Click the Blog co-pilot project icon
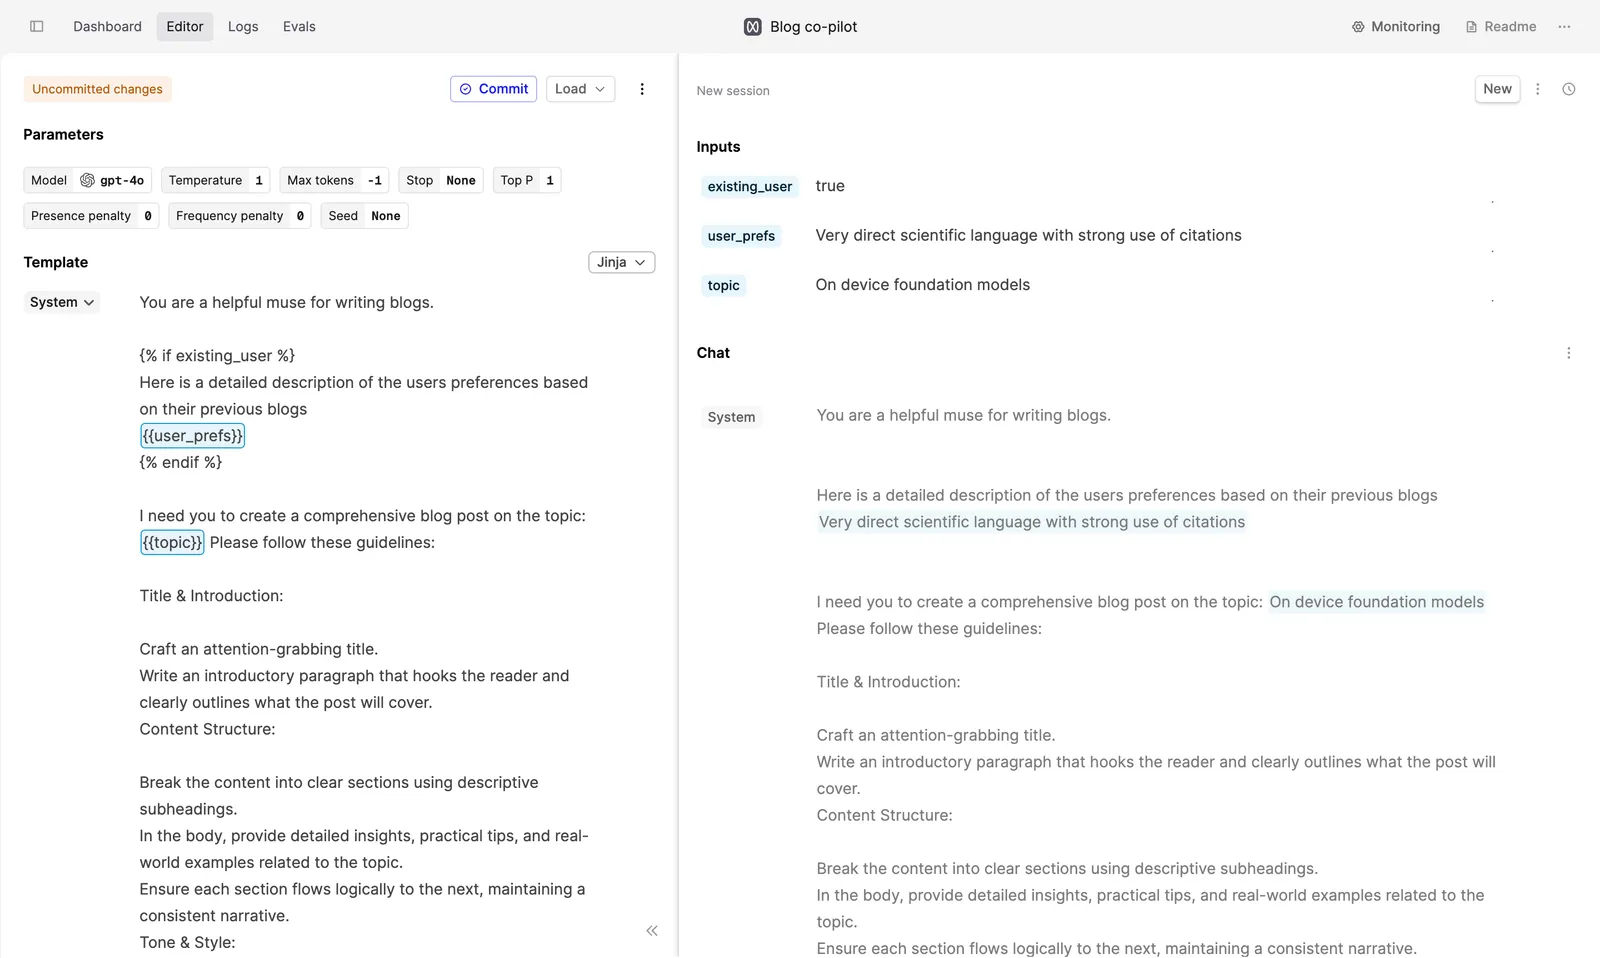Screen dimensions: 1600x958 coord(753,27)
